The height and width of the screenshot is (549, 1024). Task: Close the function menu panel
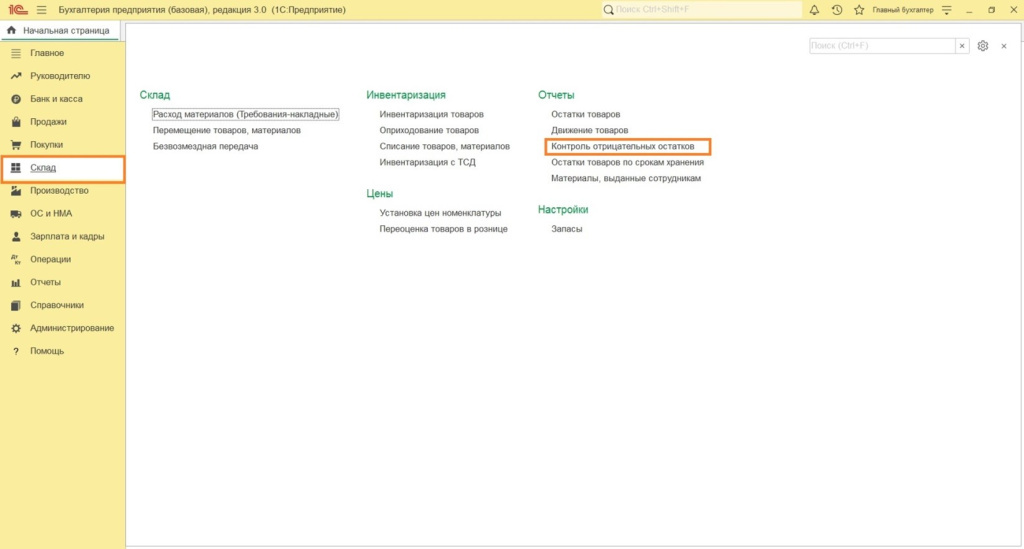pos(1003,46)
